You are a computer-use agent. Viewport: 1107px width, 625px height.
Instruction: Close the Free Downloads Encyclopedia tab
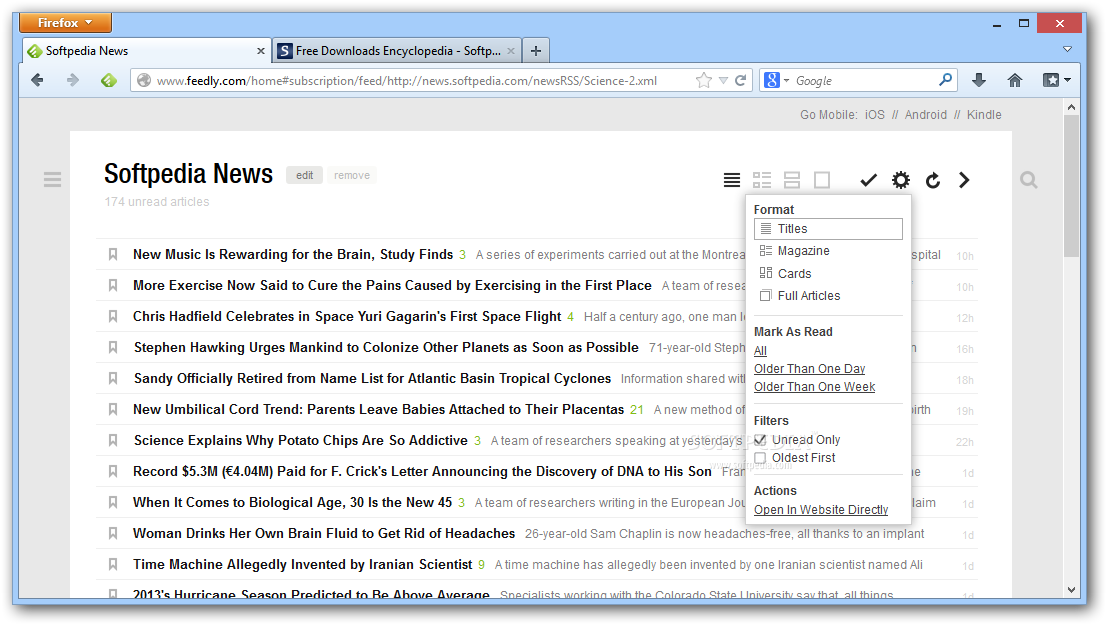coord(511,51)
